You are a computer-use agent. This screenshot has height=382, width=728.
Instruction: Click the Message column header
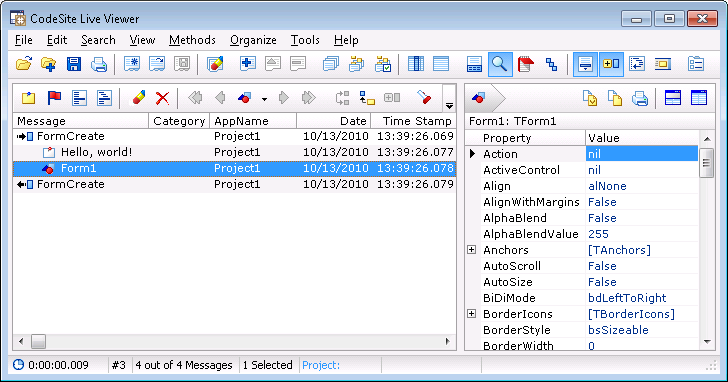pos(81,121)
